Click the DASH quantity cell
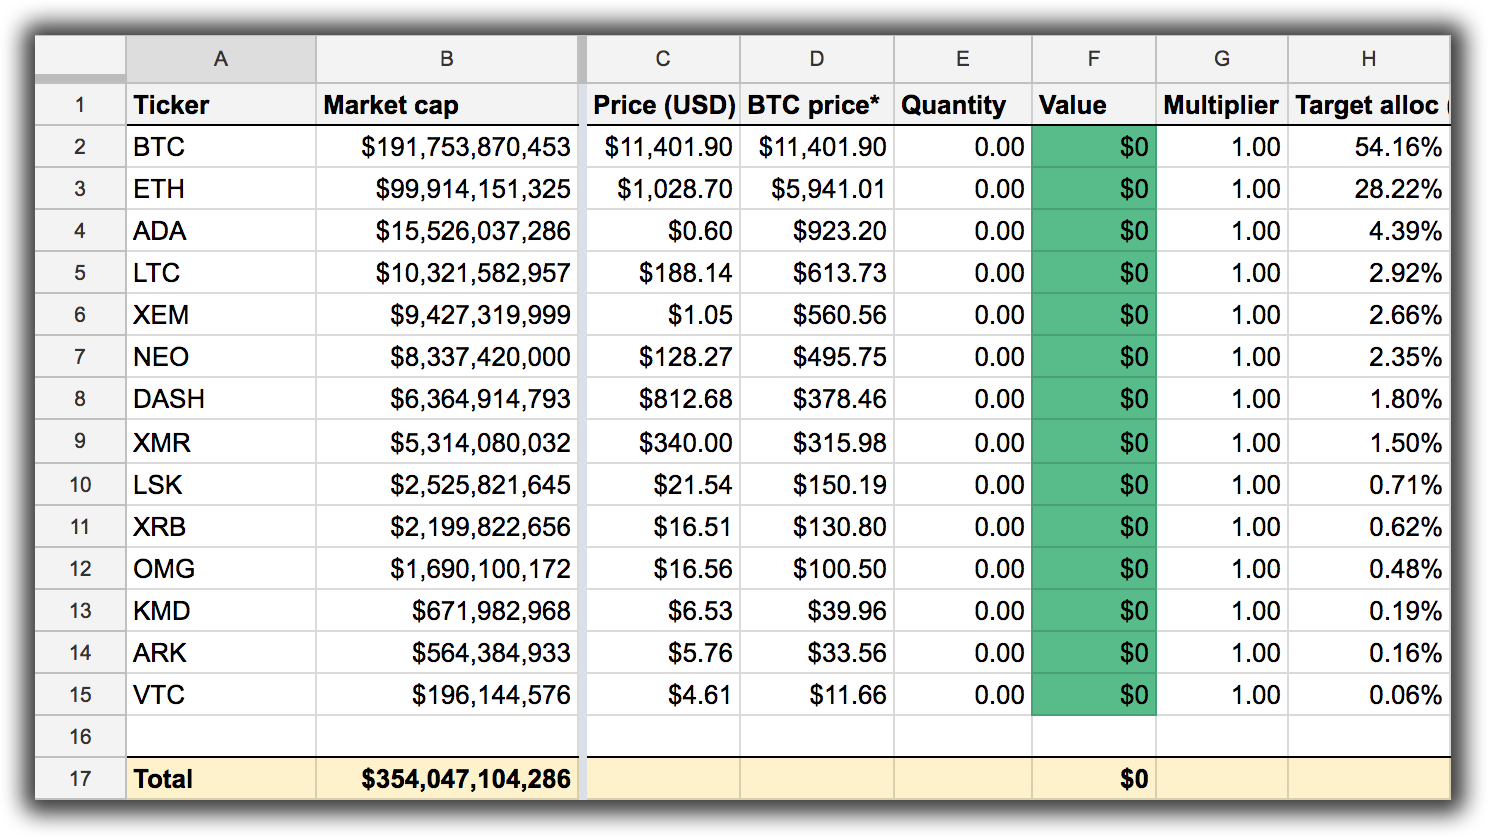Image resolution: width=1488 pixels, height=837 pixels. coord(962,399)
